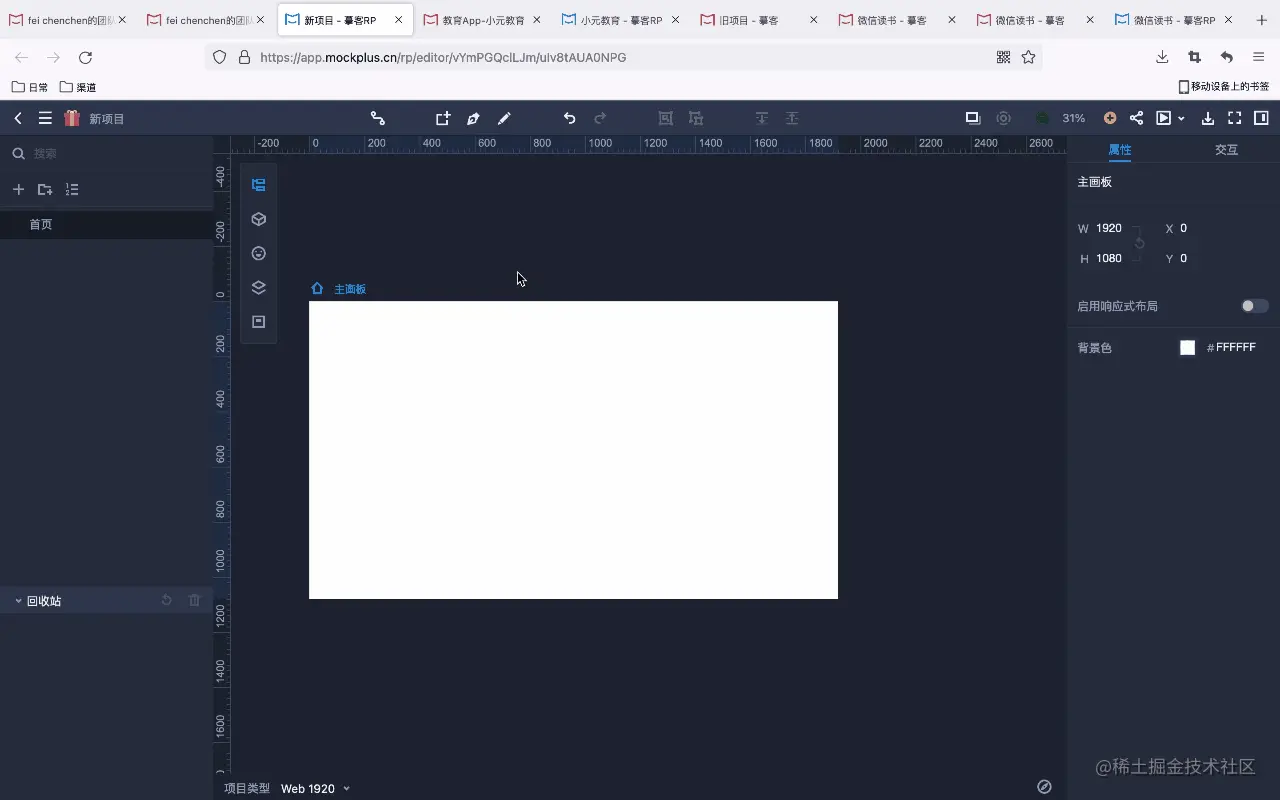Click the 31% zoom level
The width and height of the screenshot is (1280, 800).
pos(1074,118)
